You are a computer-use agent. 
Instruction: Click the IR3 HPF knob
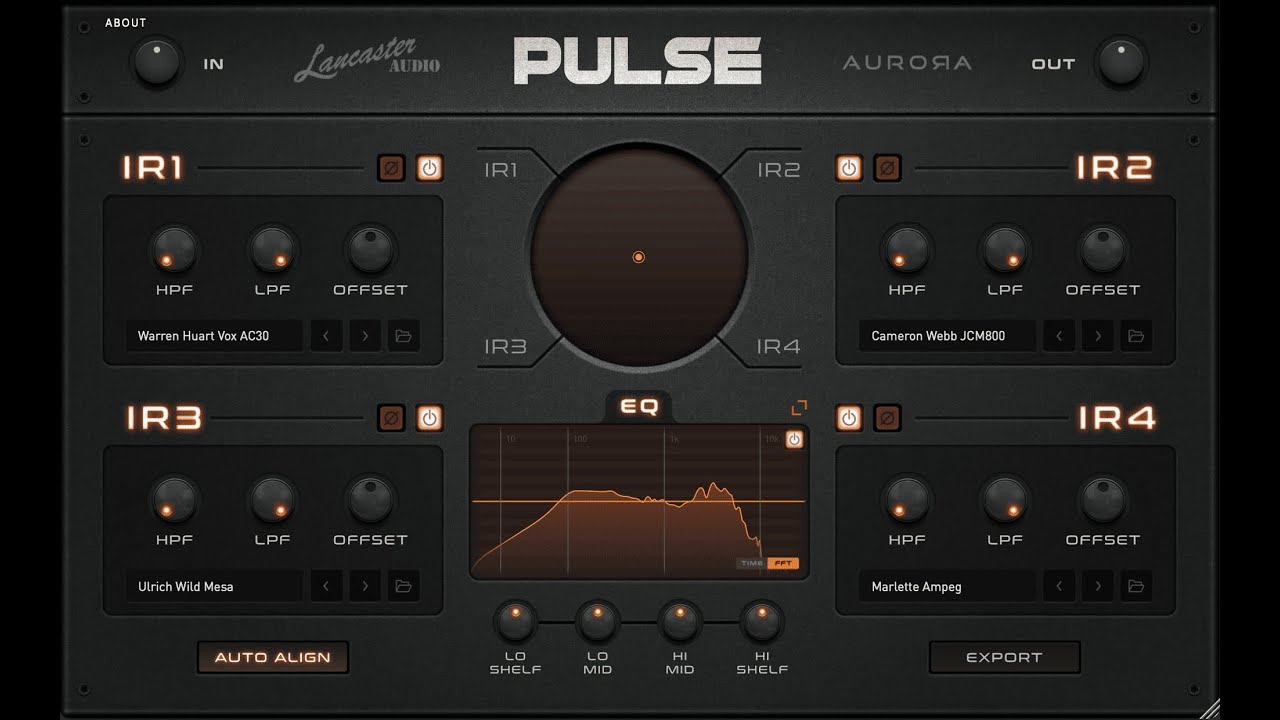[x=174, y=499]
